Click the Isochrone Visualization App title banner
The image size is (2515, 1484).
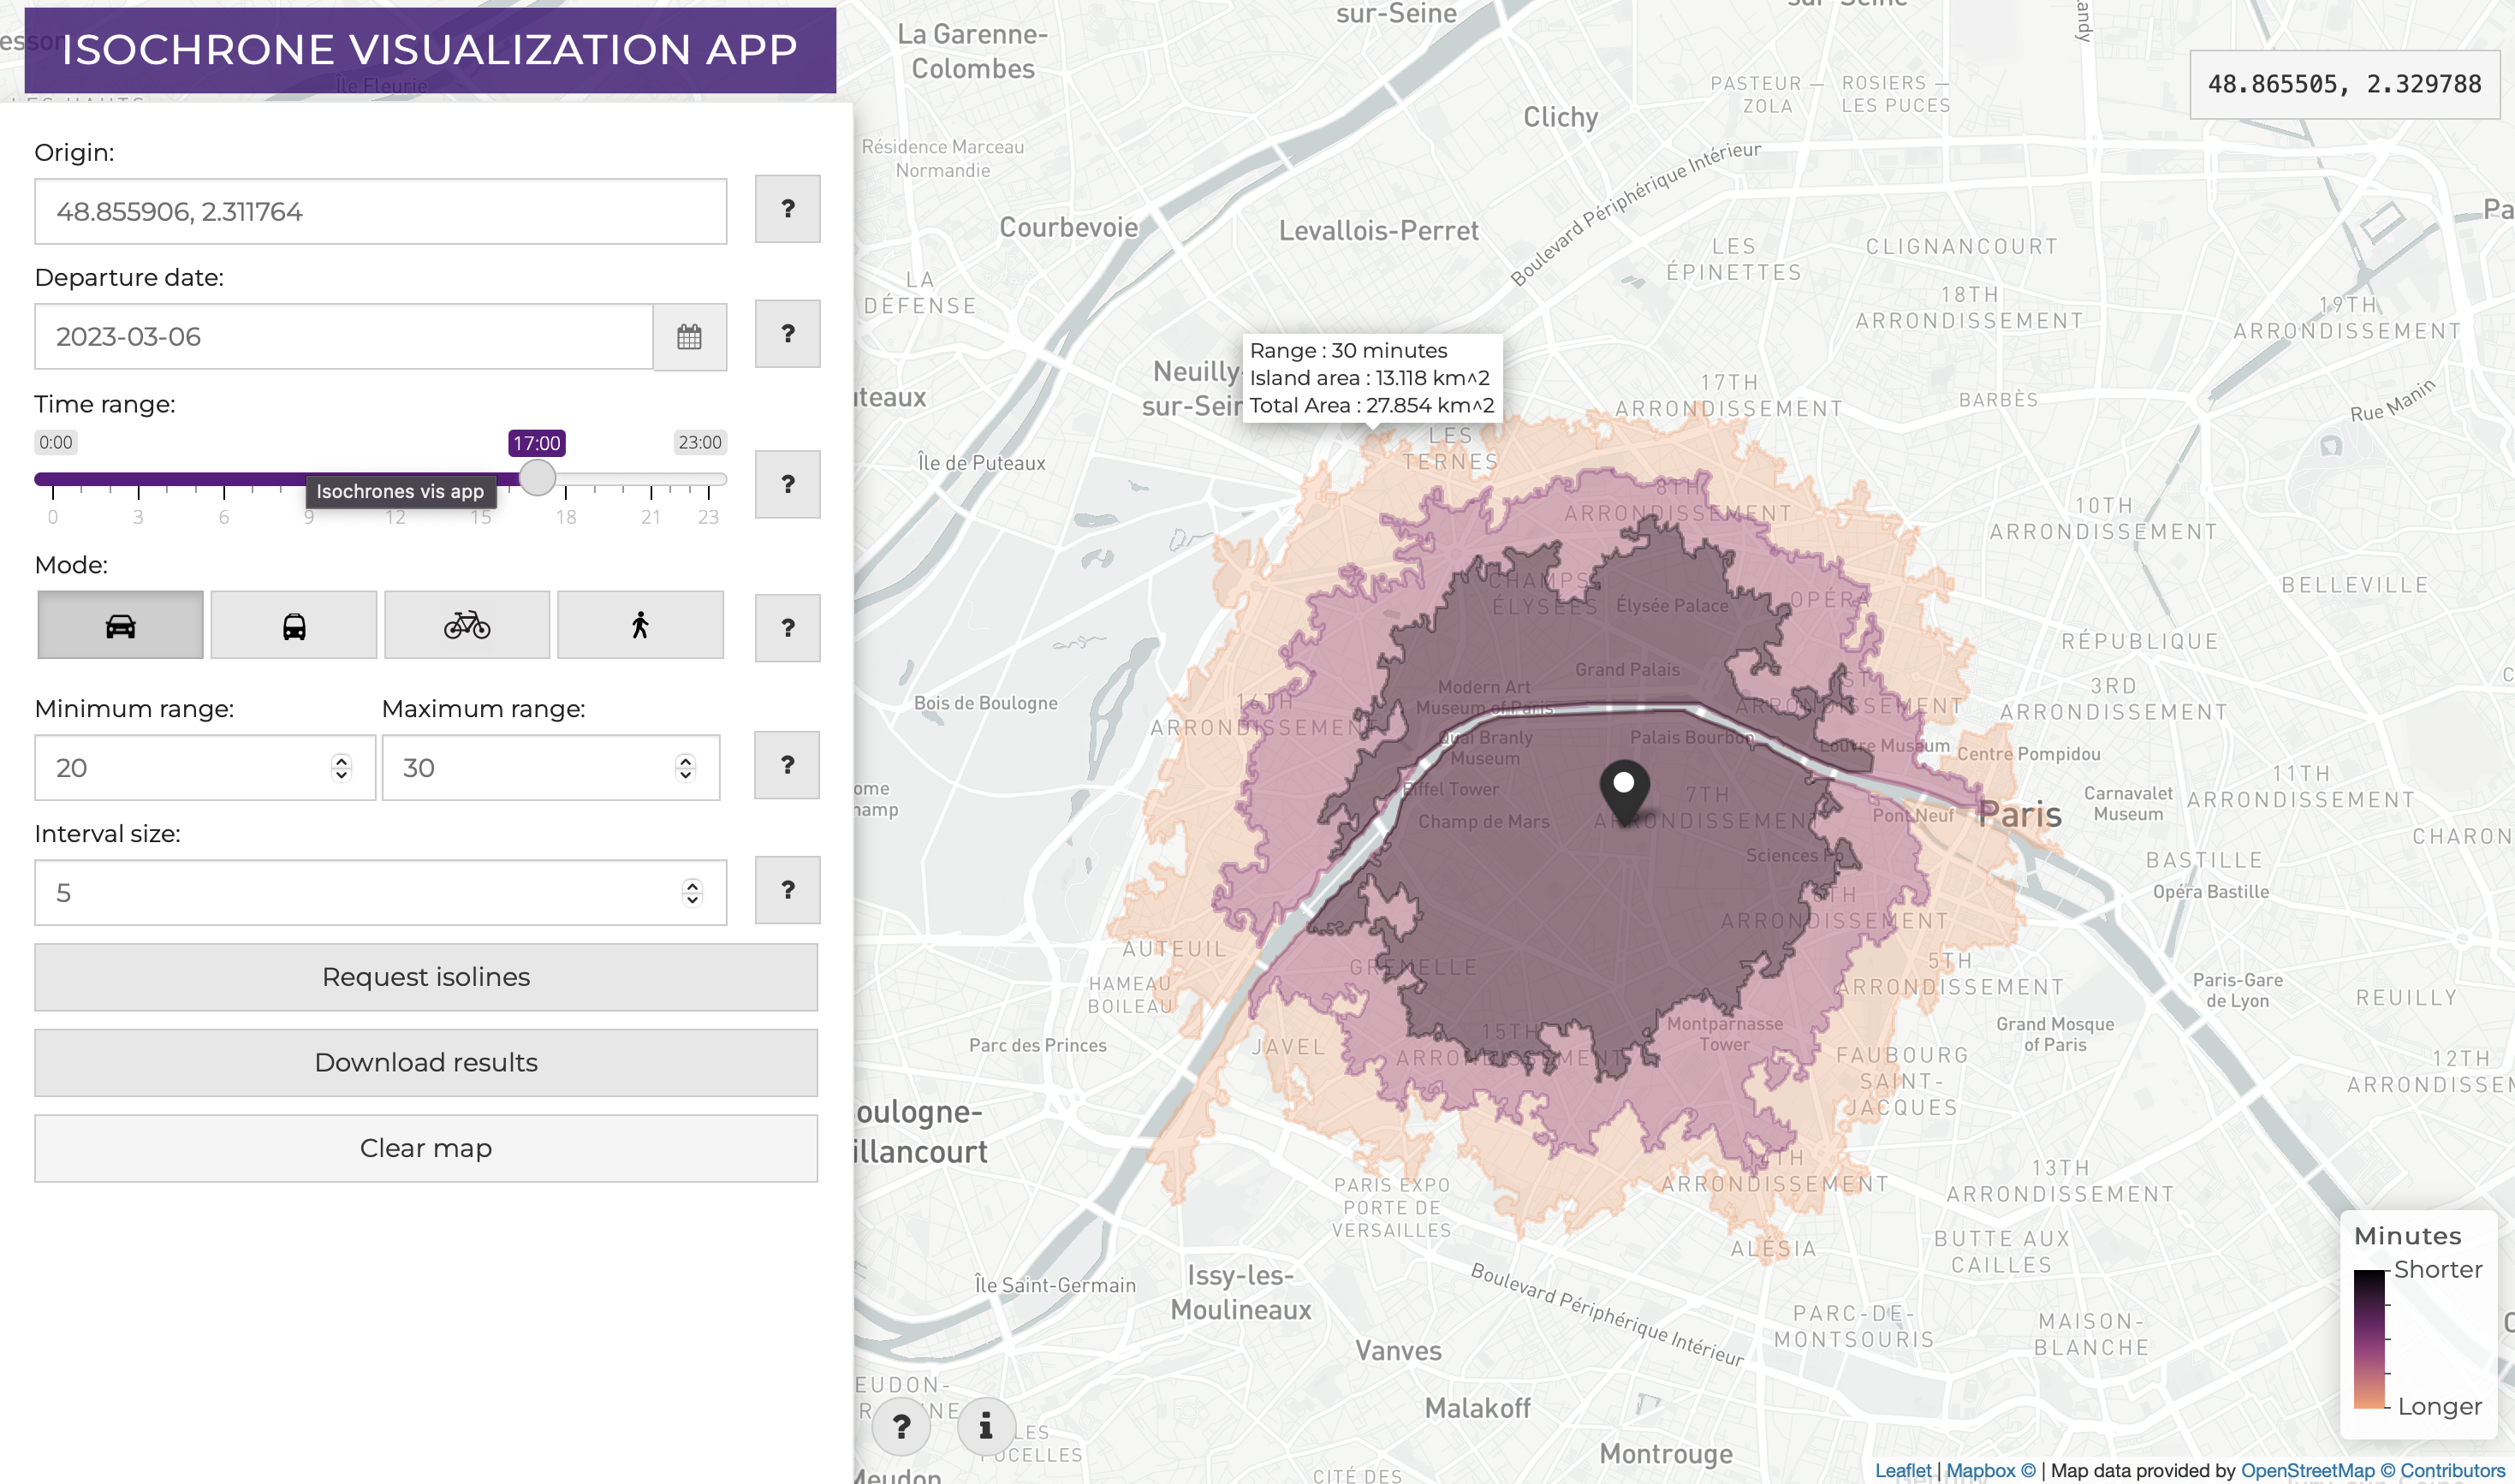pyautogui.click(x=430, y=50)
